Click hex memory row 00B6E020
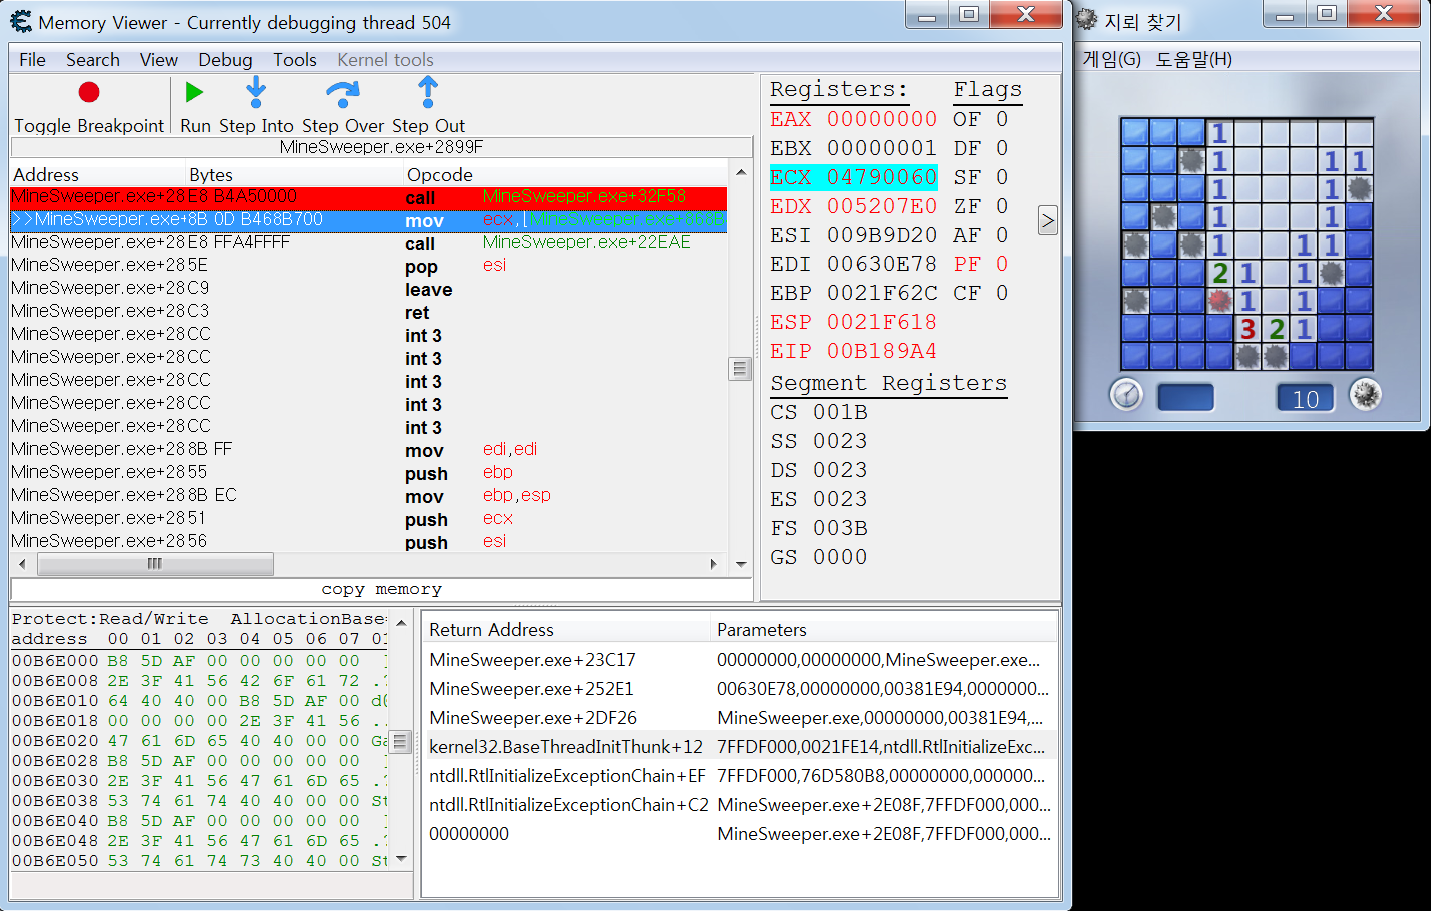Image resolution: width=1431 pixels, height=911 pixels. [x=199, y=741]
